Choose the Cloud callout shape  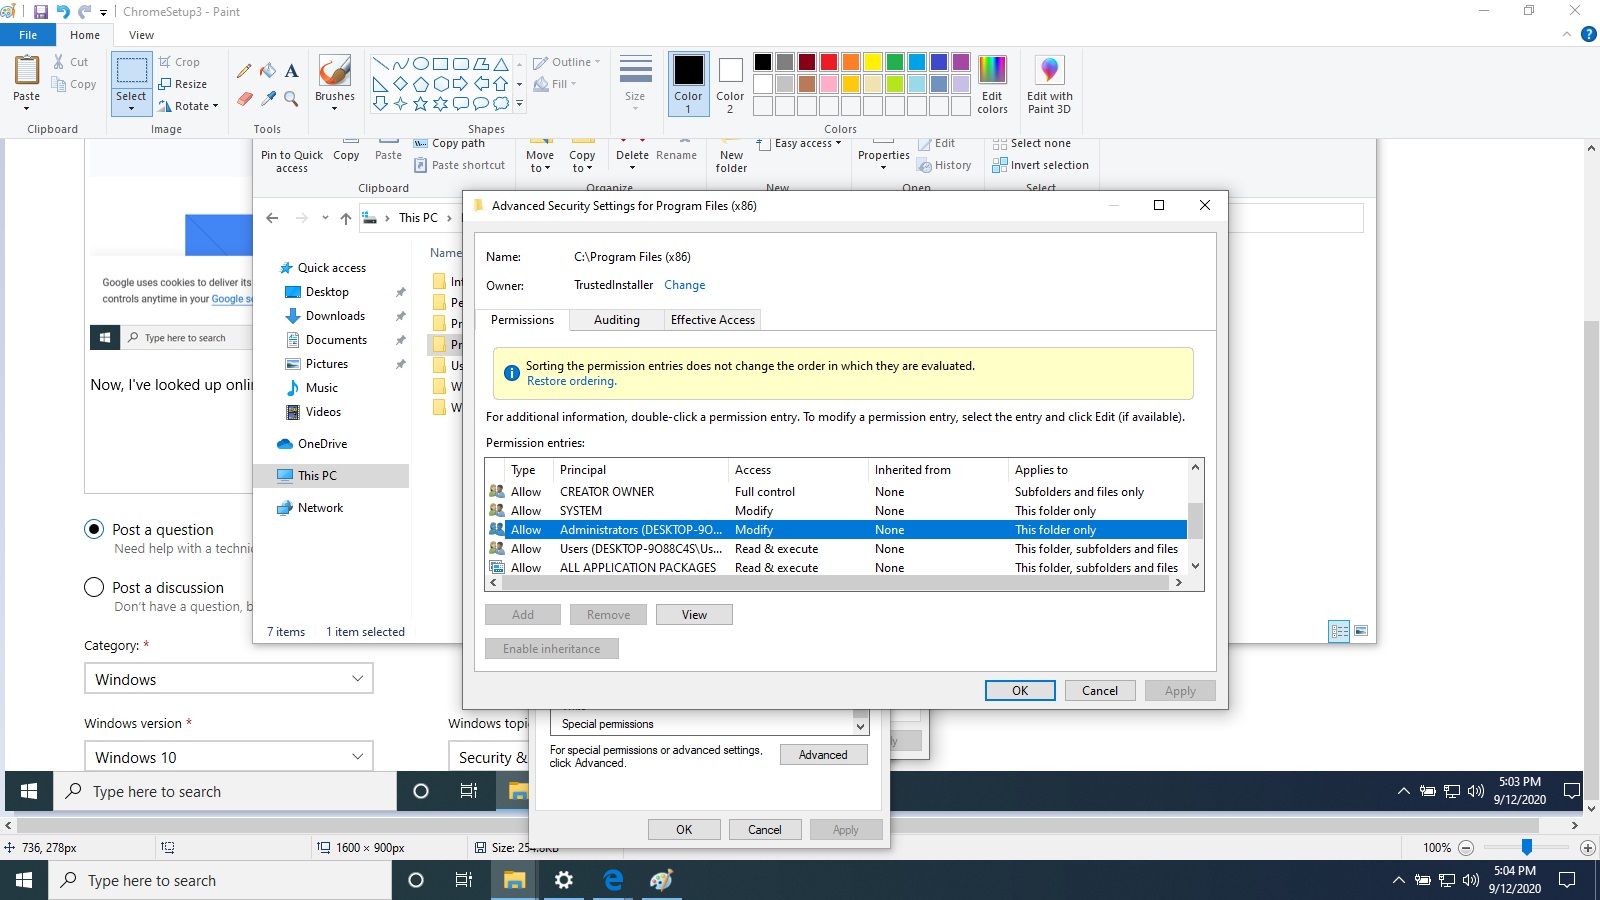point(501,103)
